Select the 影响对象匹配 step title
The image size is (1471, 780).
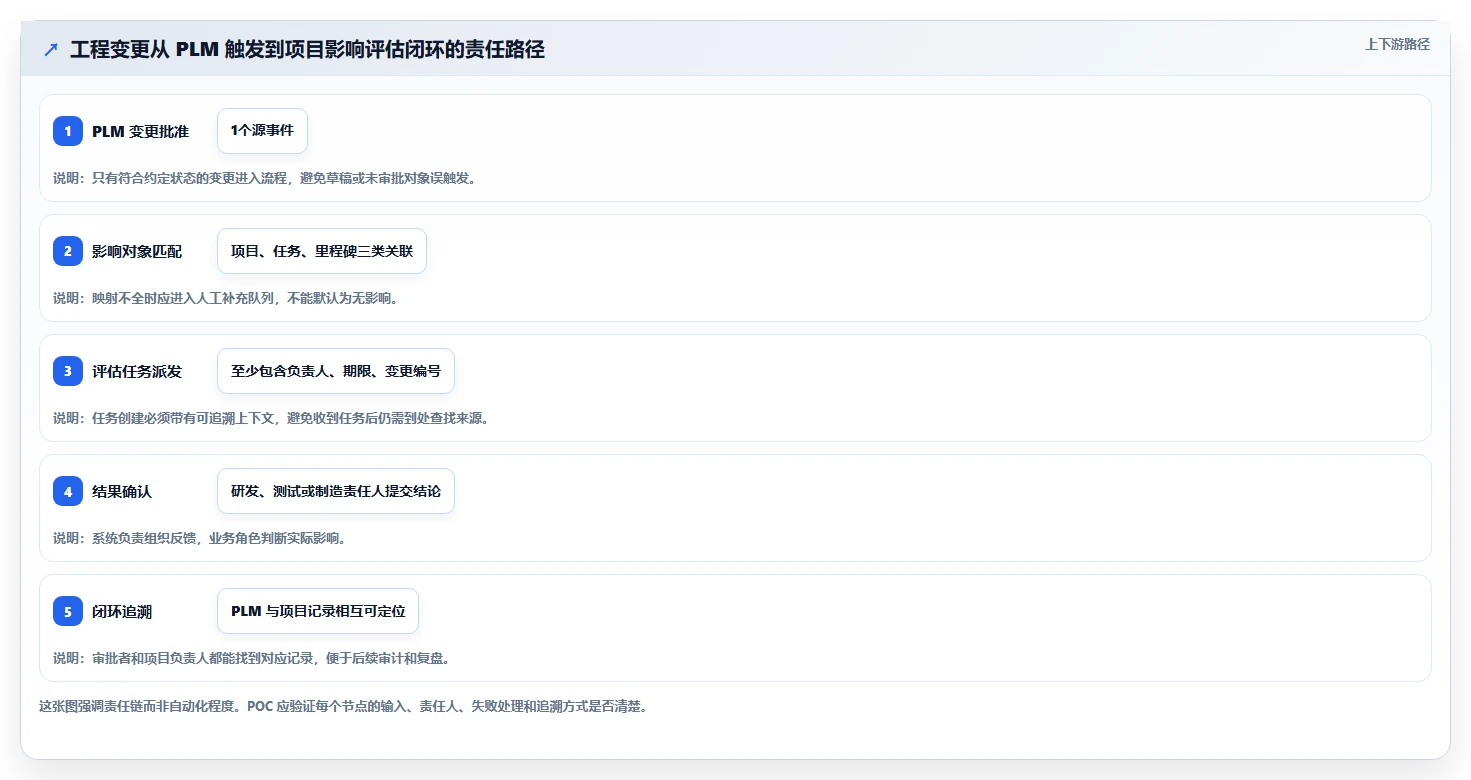137,251
